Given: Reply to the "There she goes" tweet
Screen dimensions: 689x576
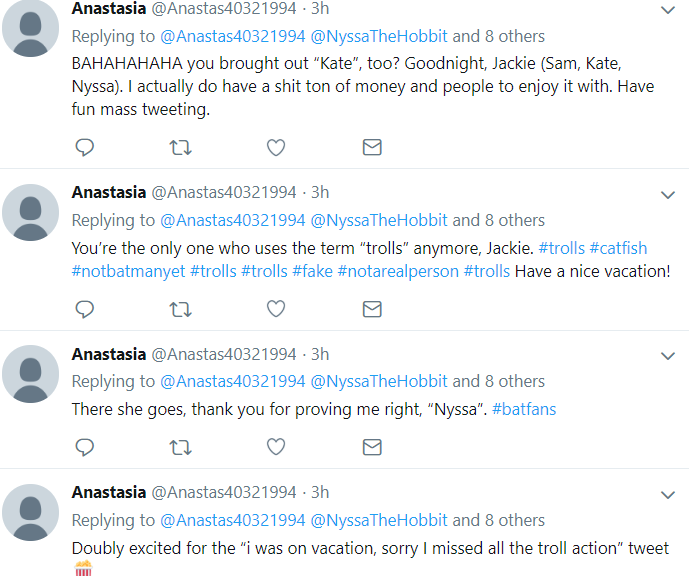Looking at the screenshot, I should click(84, 447).
